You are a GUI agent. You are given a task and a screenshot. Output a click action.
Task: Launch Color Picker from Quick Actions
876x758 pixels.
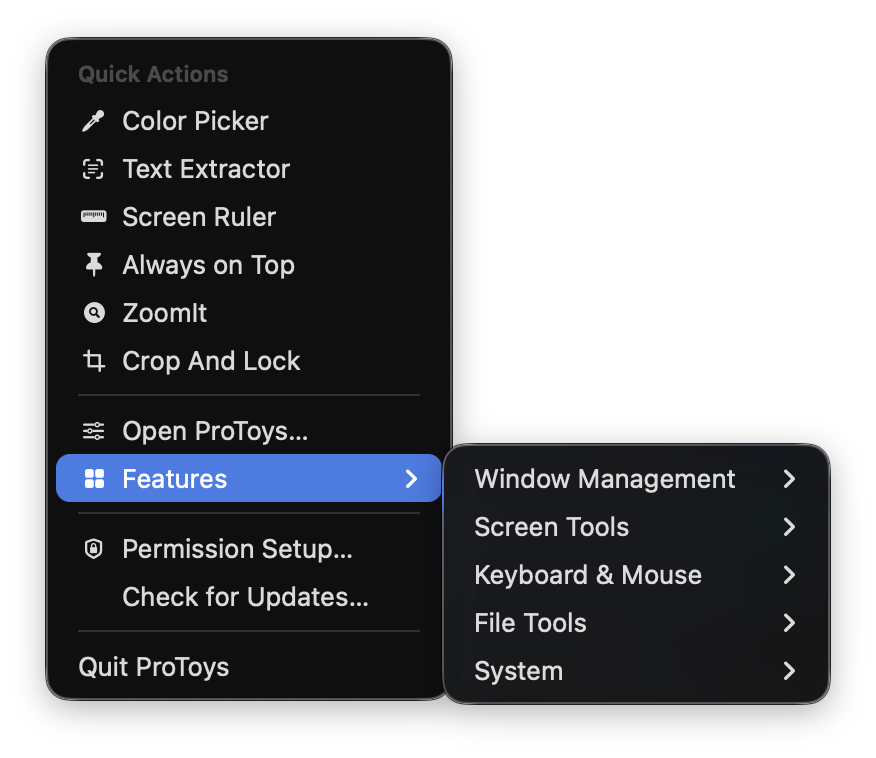tap(249, 121)
